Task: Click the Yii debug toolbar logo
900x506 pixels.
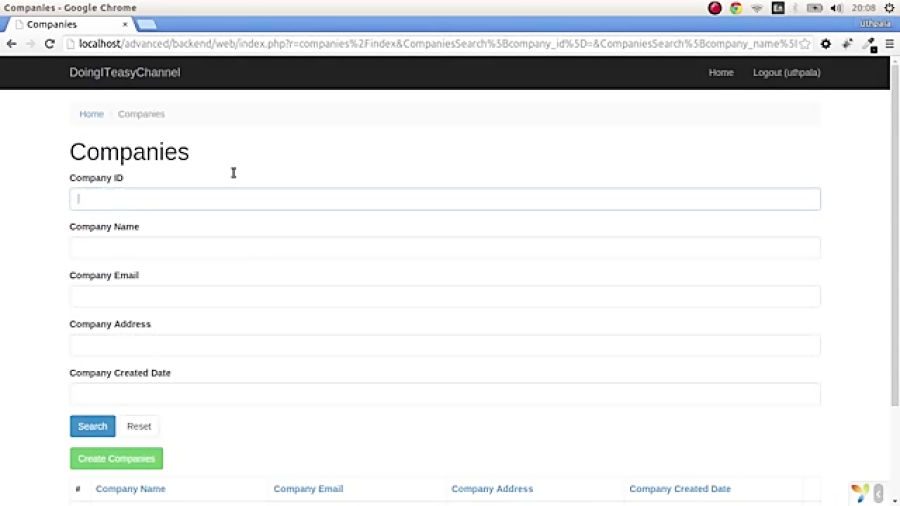Action: point(859,492)
